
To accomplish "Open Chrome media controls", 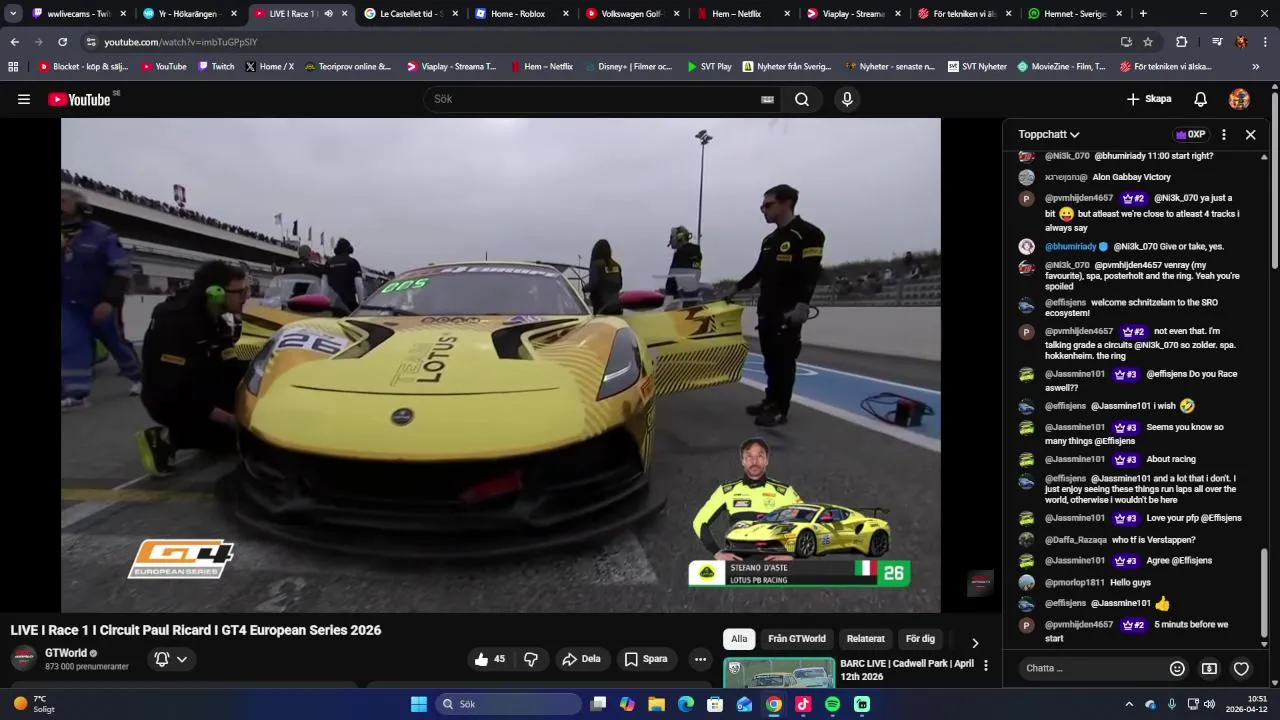I will click(x=1216, y=42).
